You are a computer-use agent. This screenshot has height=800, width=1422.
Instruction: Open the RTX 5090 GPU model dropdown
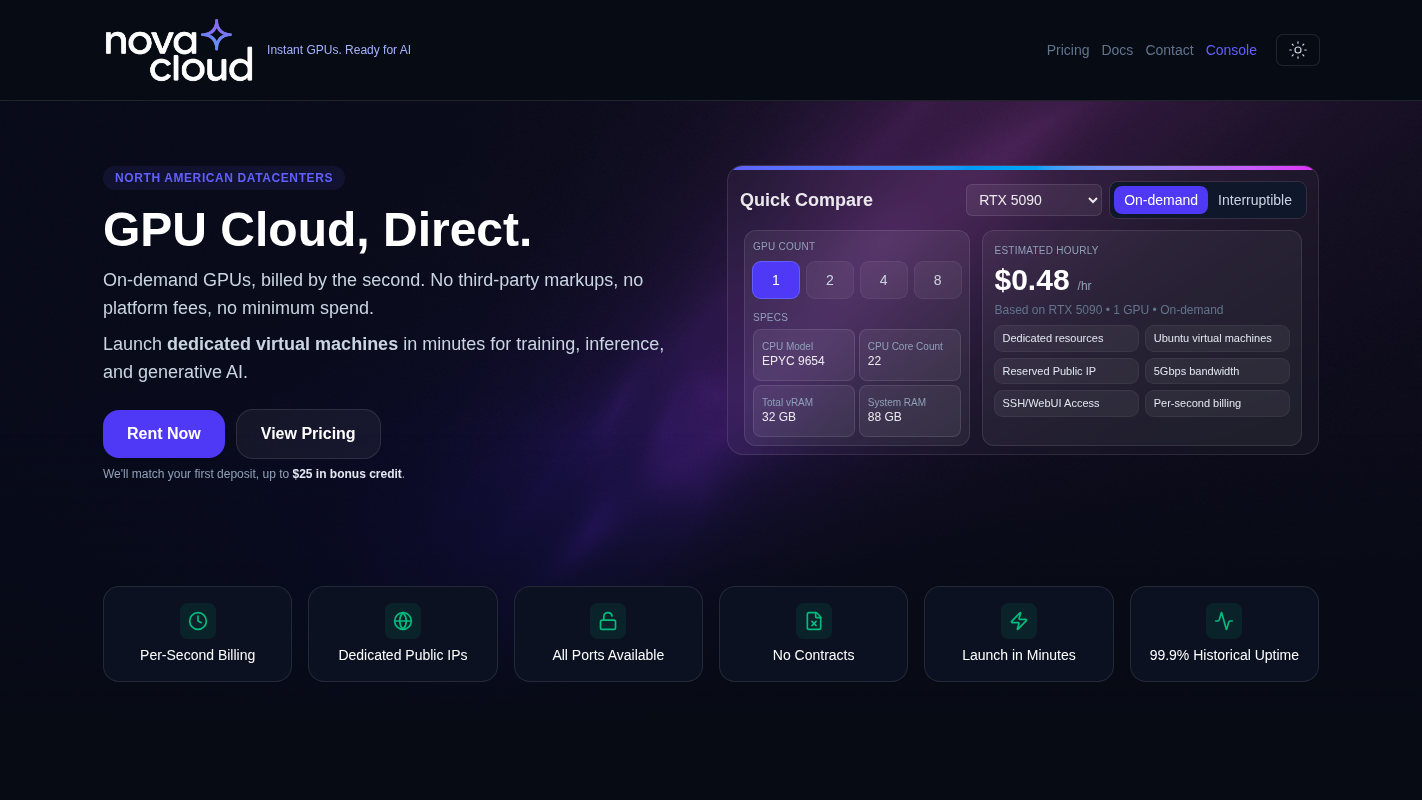[1034, 200]
